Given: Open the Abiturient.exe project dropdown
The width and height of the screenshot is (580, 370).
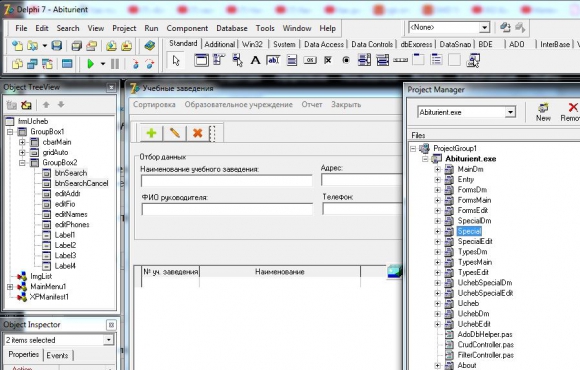Looking at the screenshot, I should (x=510, y=112).
